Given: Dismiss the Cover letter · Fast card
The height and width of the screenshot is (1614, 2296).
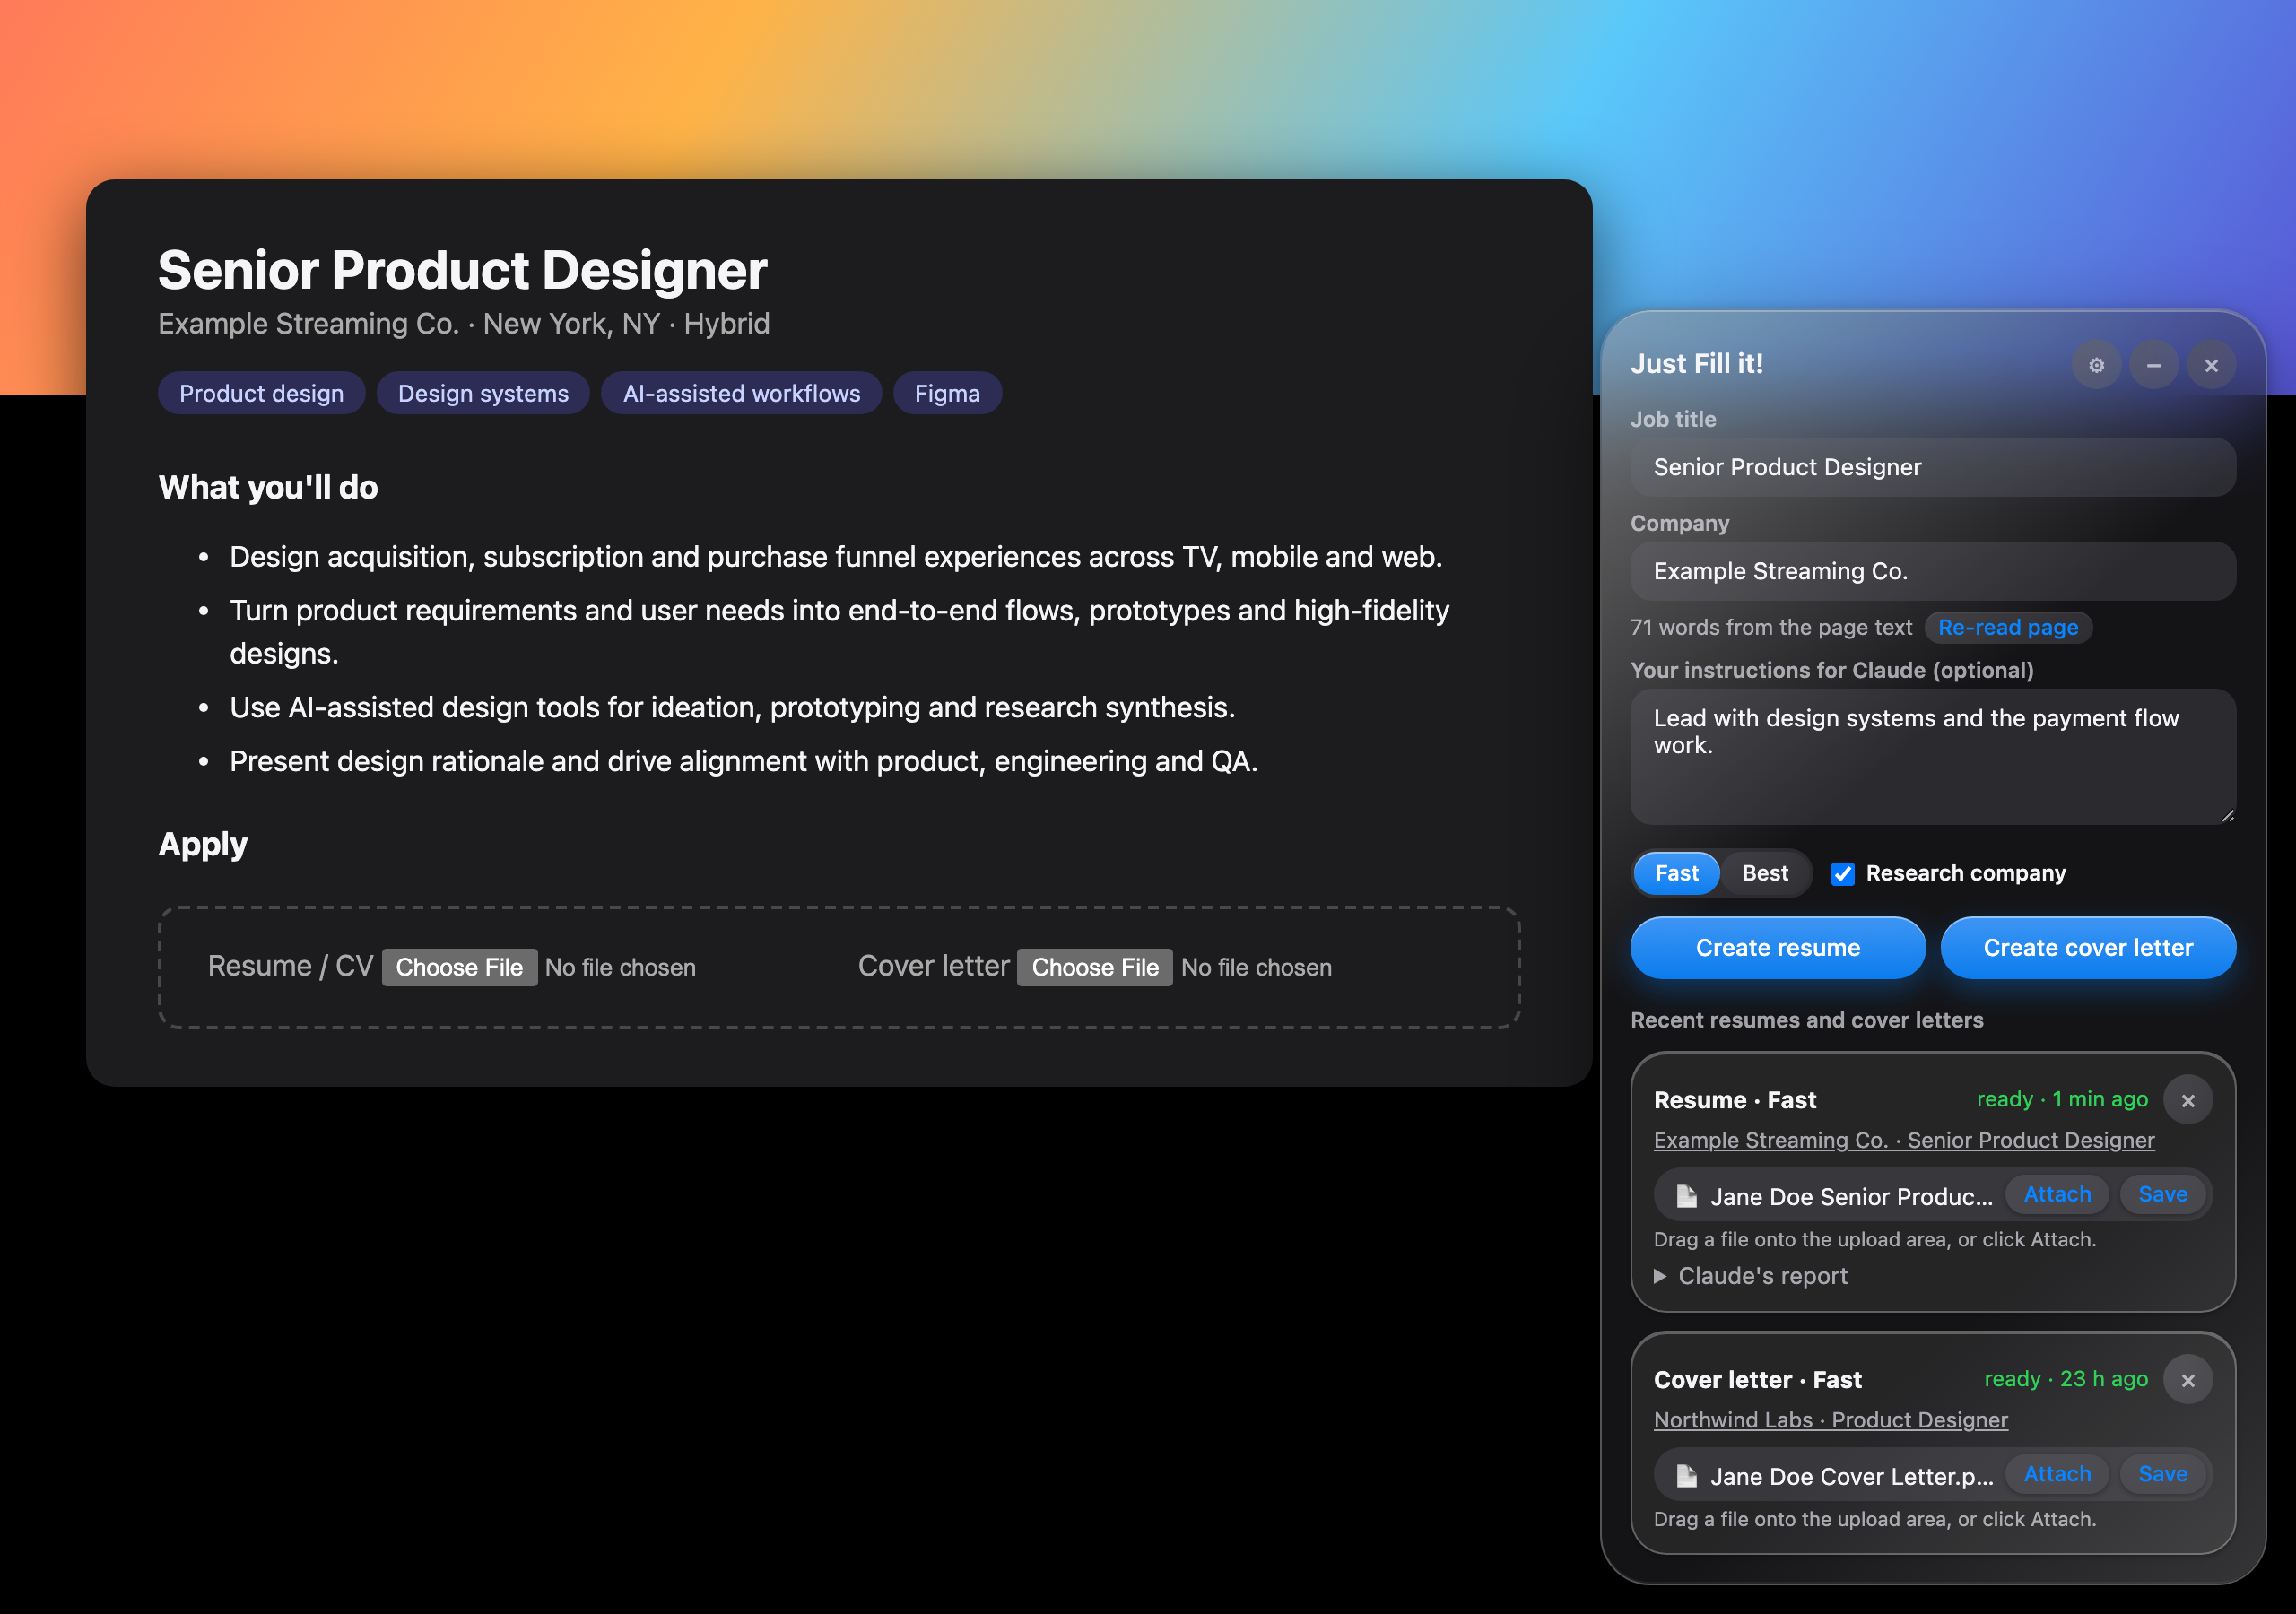Looking at the screenshot, I should click(2188, 1380).
